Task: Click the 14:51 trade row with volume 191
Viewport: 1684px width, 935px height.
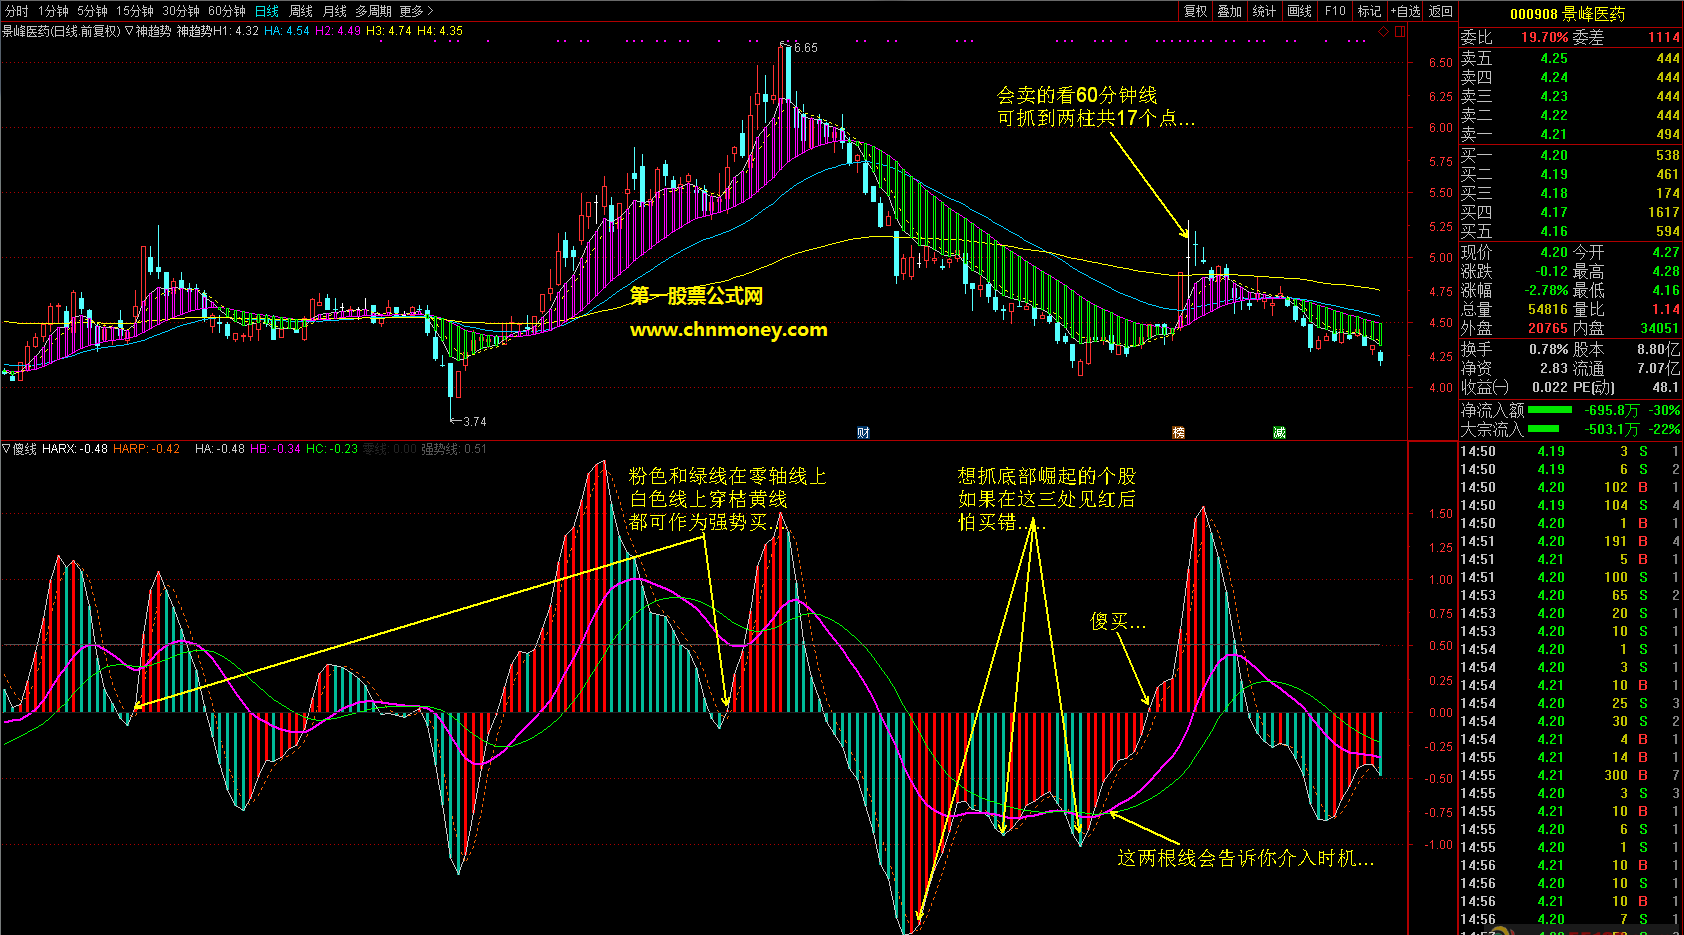Action: pos(1570,541)
